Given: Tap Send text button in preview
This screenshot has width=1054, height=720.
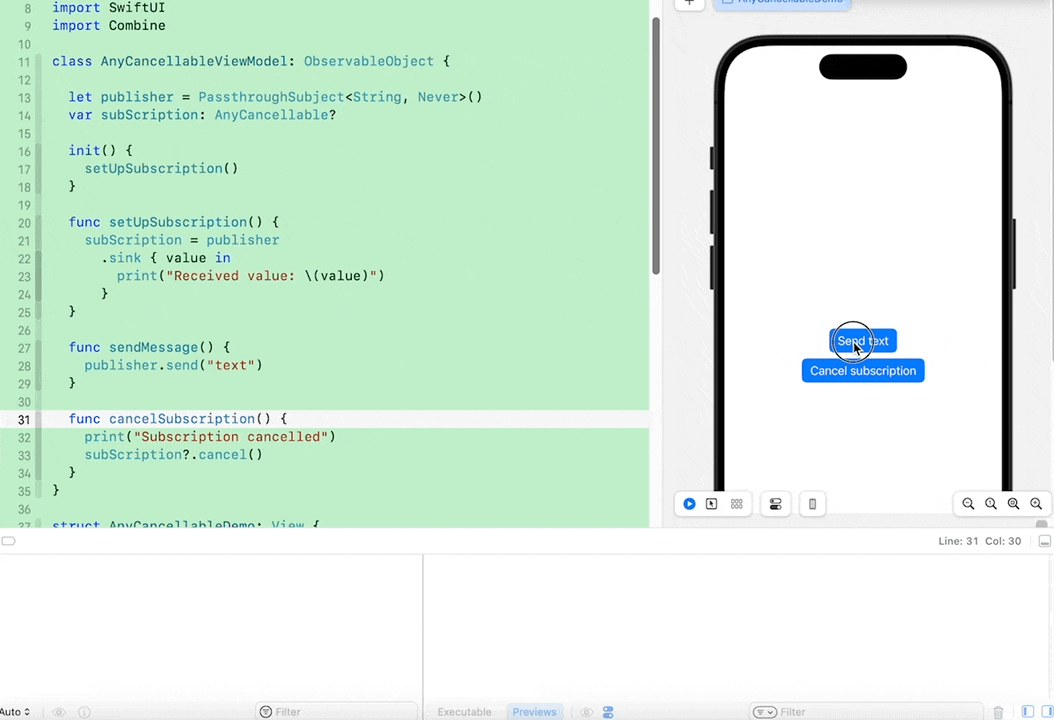Looking at the screenshot, I should click(x=863, y=341).
